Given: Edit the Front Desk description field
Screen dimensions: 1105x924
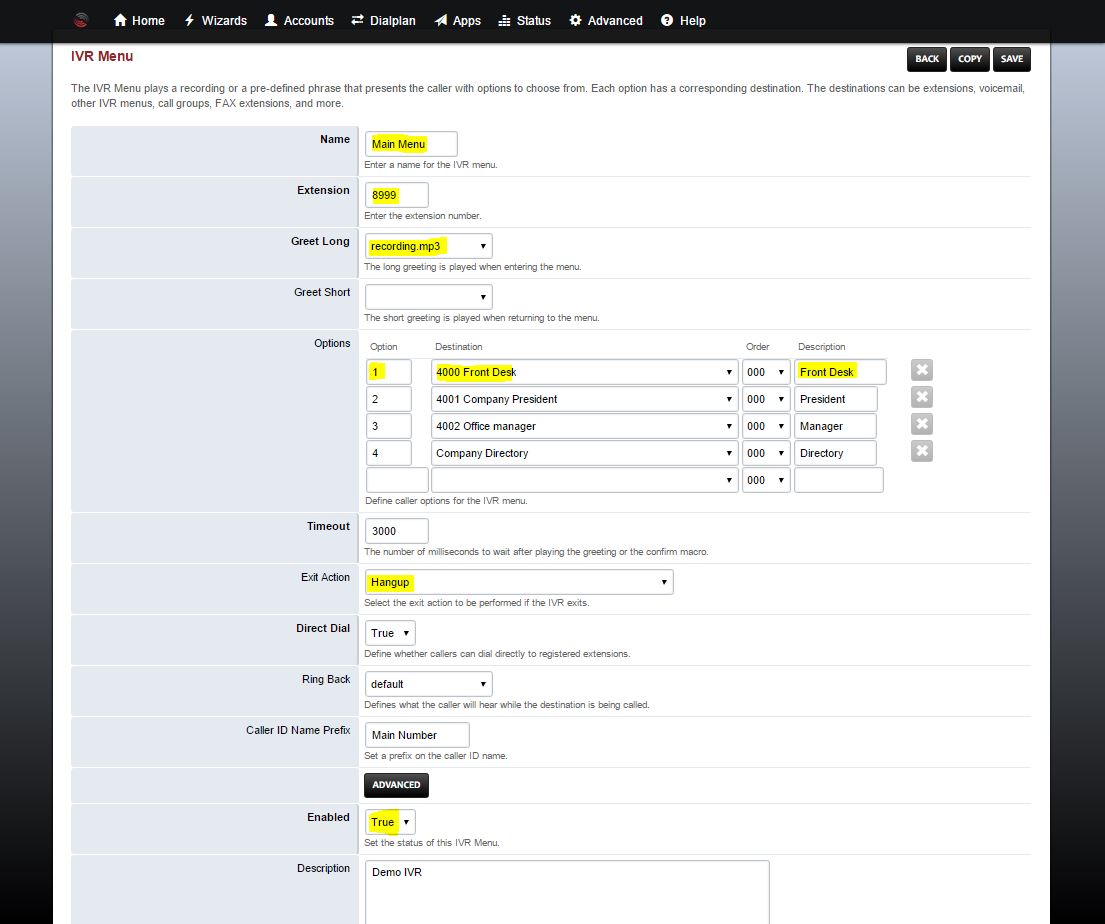Looking at the screenshot, I should [x=840, y=372].
